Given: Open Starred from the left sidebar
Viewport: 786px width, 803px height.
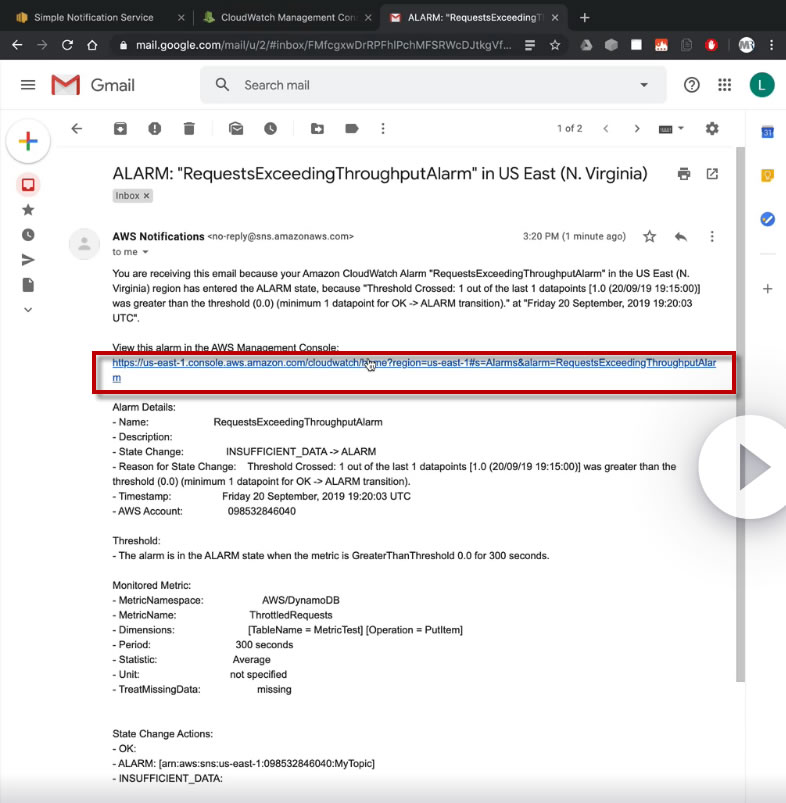Looking at the screenshot, I should point(28,209).
